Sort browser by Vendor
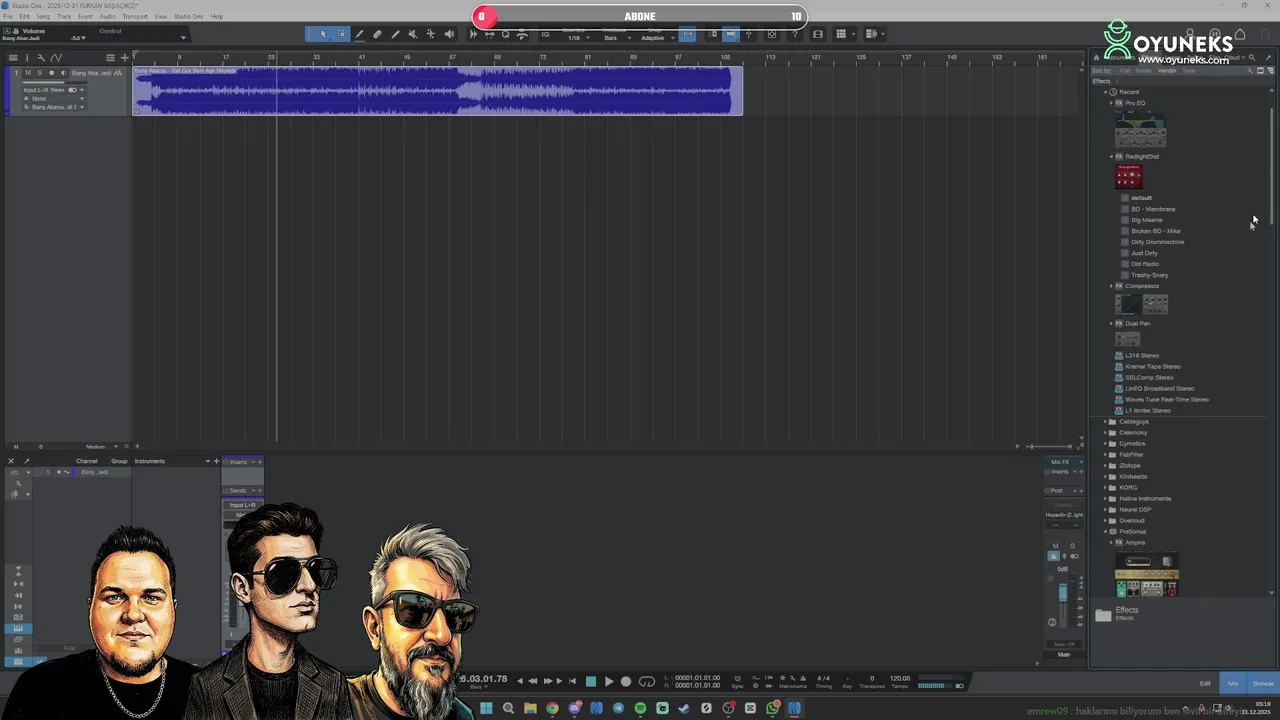The image size is (1280, 720). point(1167,71)
